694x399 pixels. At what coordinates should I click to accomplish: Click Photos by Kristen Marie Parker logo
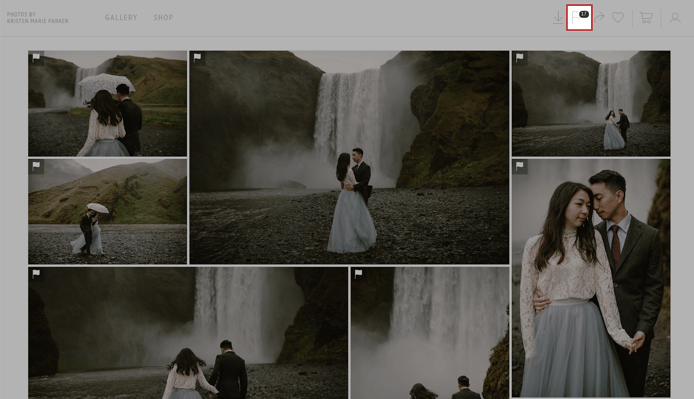coord(38,18)
